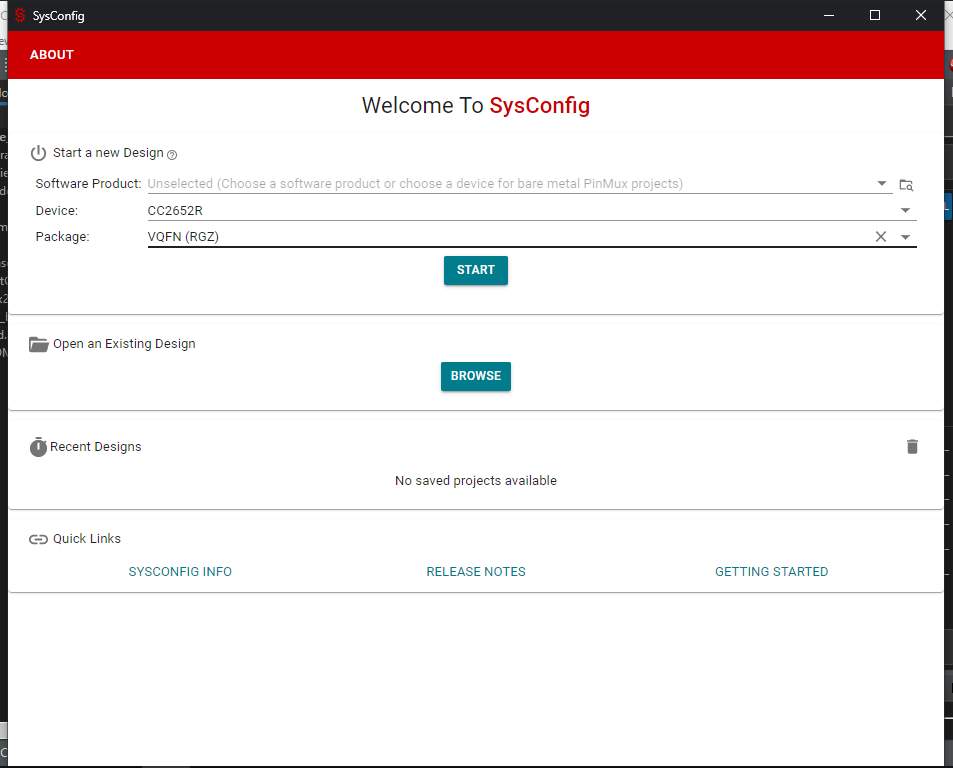Image resolution: width=953 pixels, height=768 pixels.
Task: Click the 'Open an Existing Design' label
Action: [124, 344]
